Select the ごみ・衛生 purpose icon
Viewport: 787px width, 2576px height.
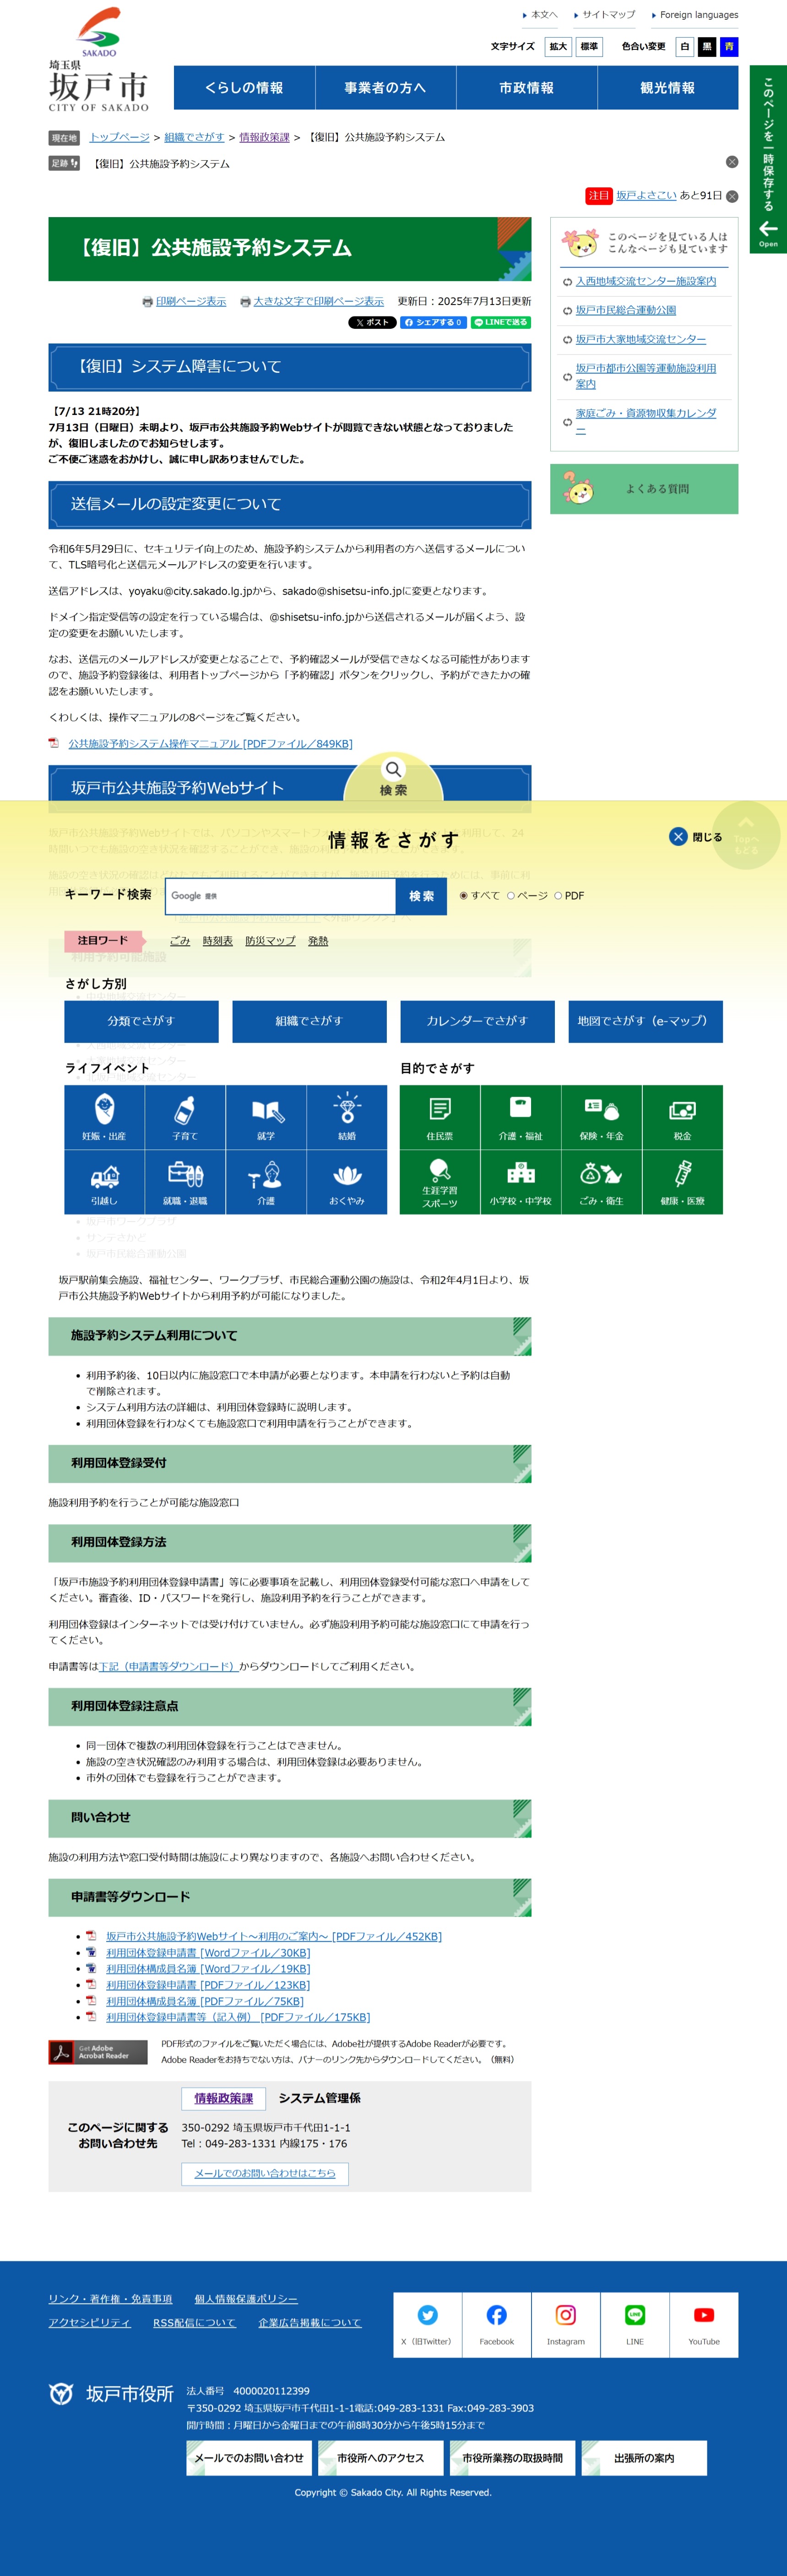[x=601, y=1182]
